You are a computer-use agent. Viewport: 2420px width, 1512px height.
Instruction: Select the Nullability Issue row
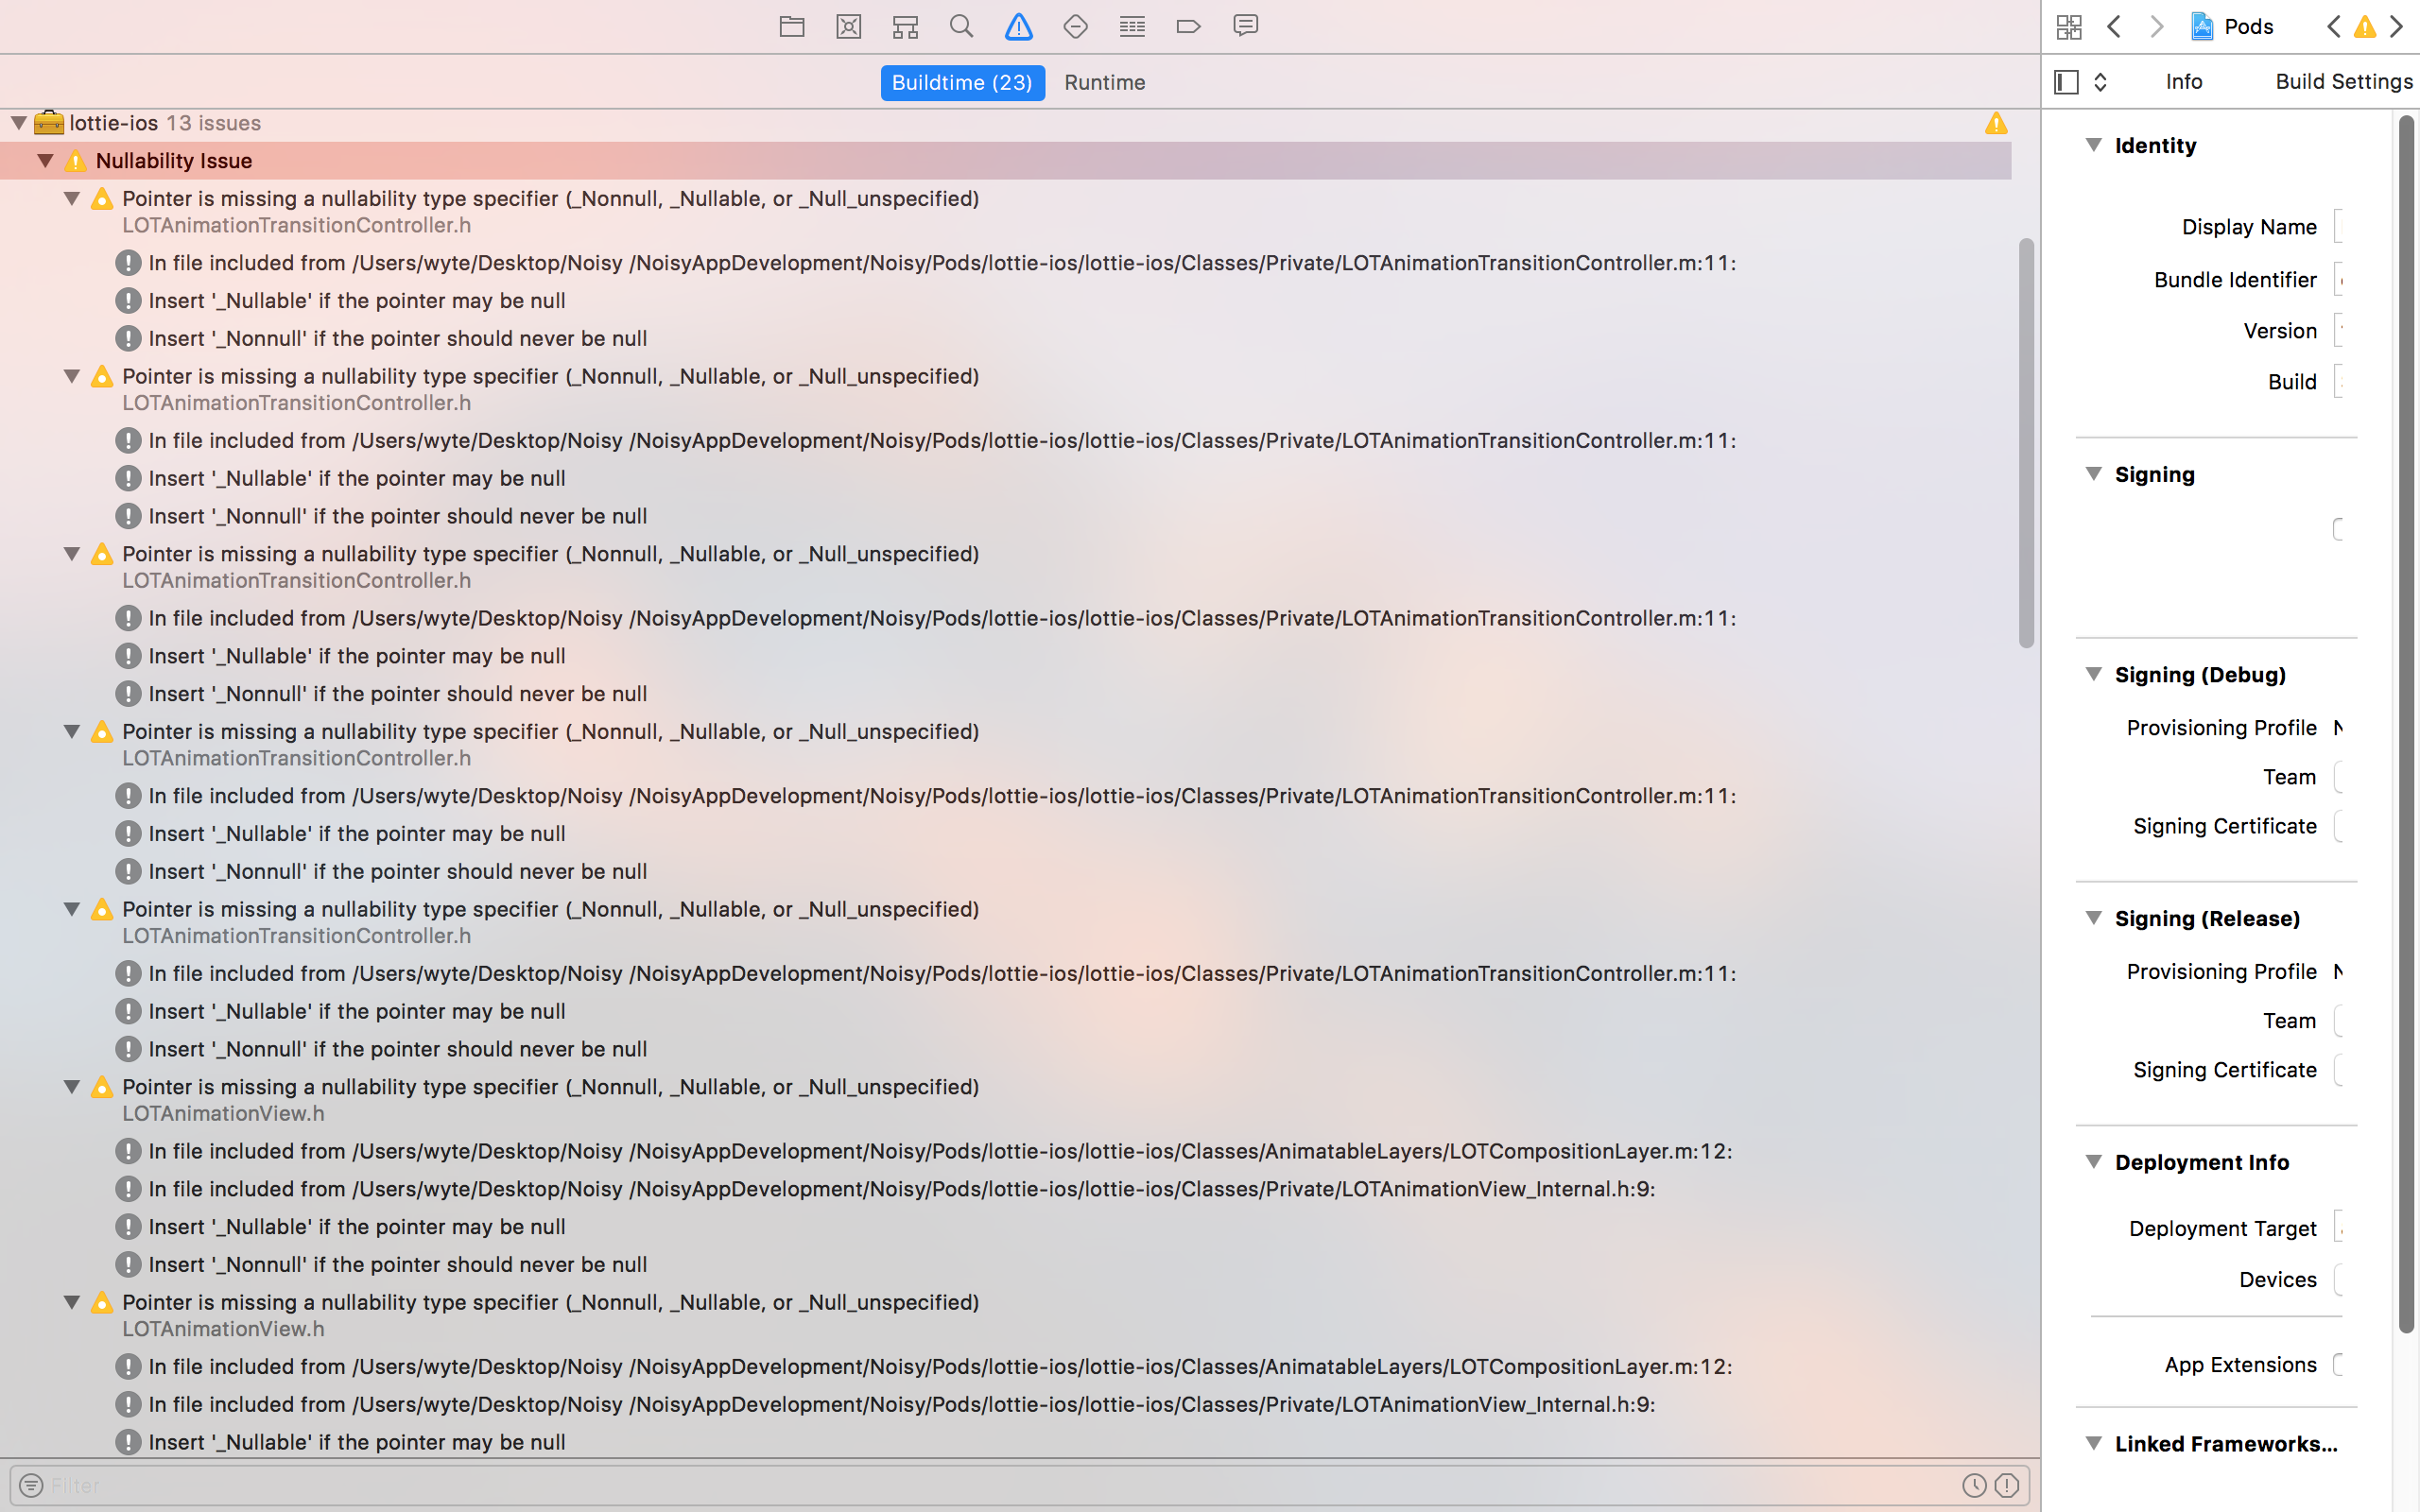[1005, 160]
